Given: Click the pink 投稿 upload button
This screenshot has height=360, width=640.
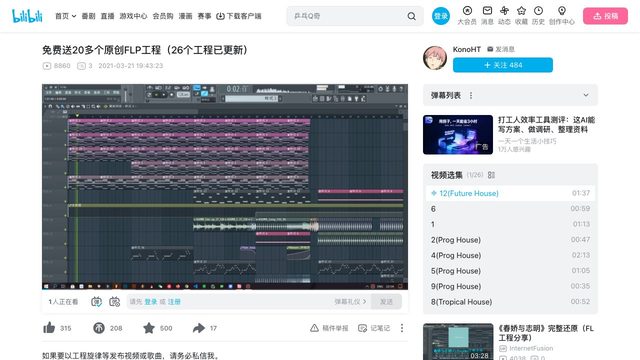Looking at the screenshot, I should pyautogui.click(x=605, y=16).
